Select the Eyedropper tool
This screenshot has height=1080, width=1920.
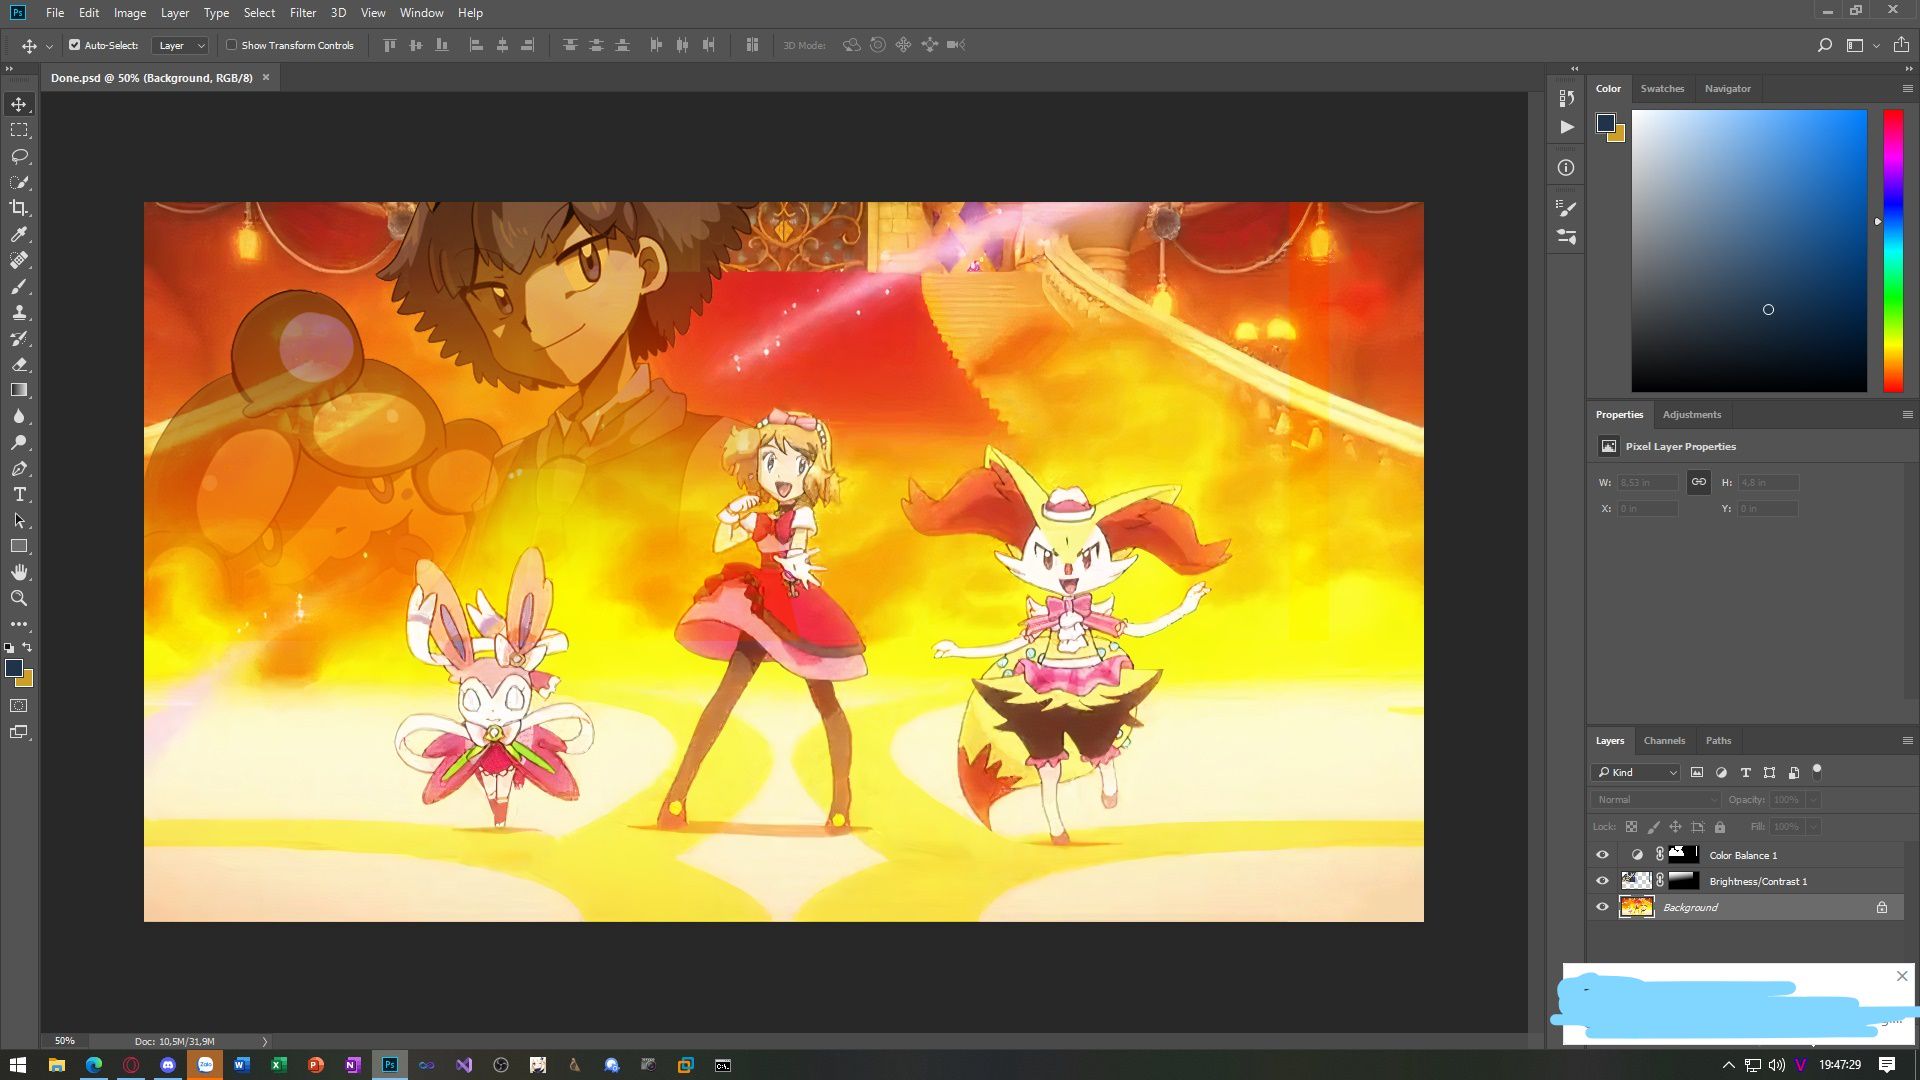19,235
